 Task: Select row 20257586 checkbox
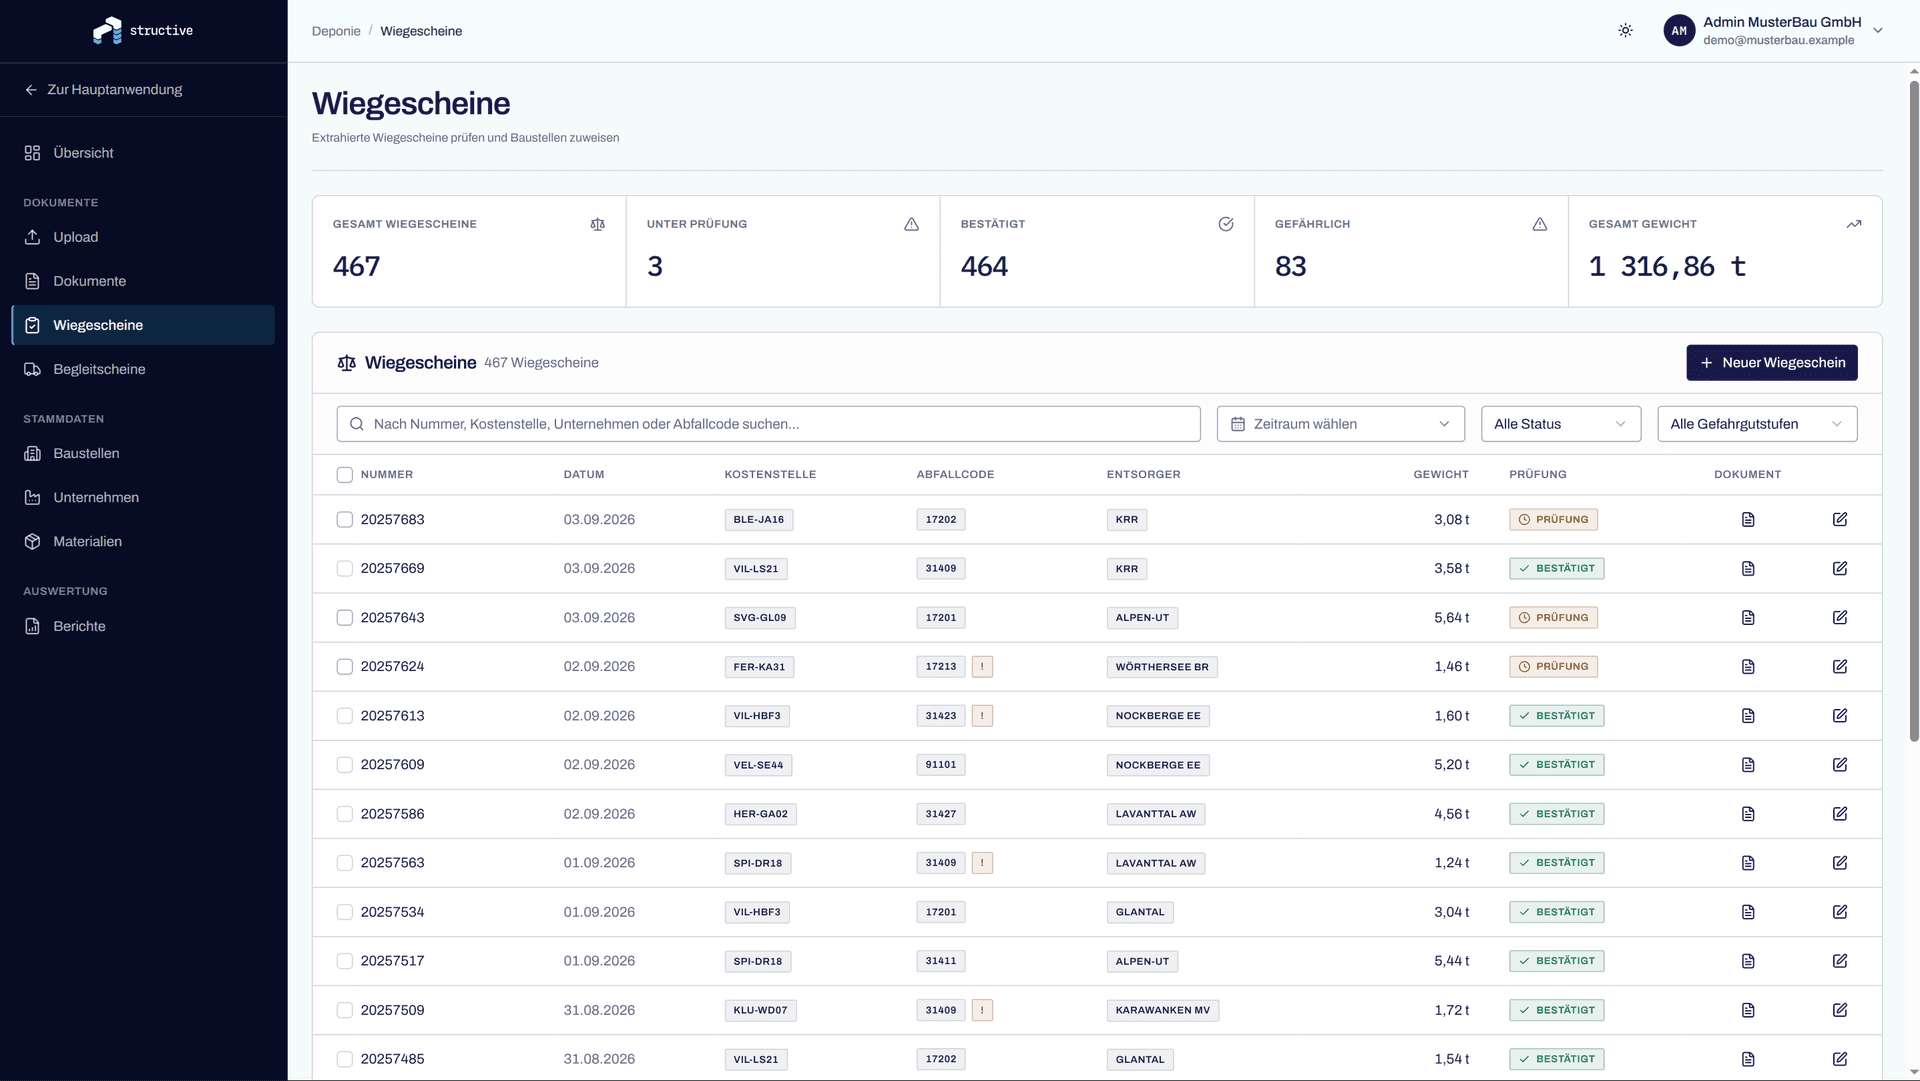345,814
